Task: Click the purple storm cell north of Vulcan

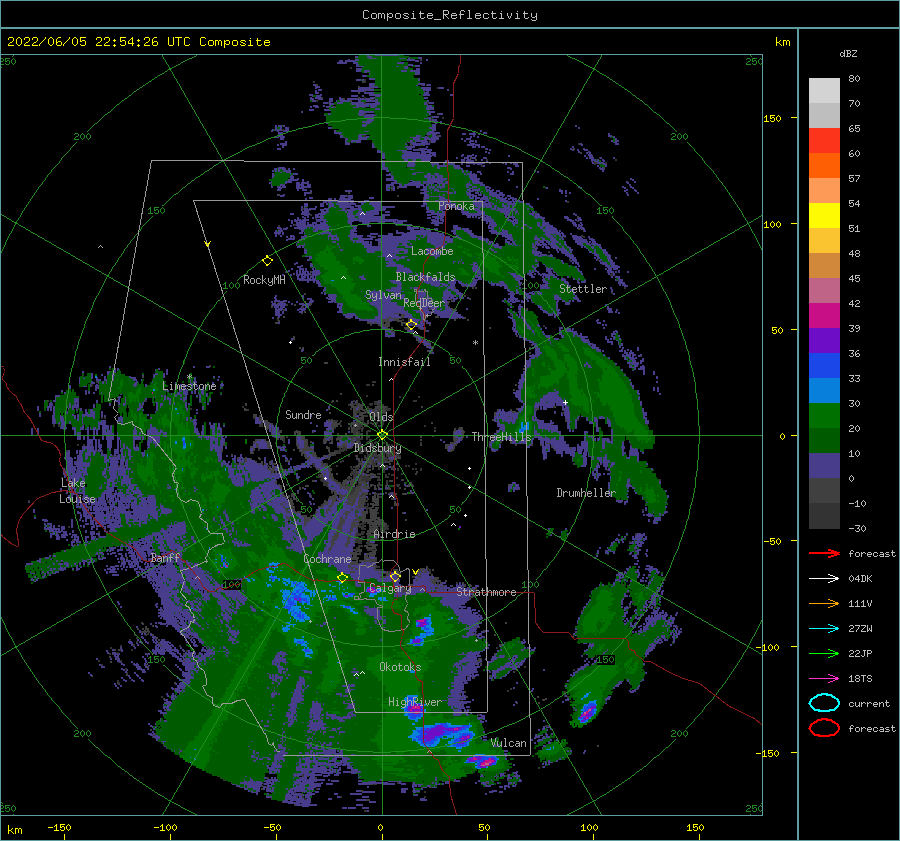Action: 442,734
